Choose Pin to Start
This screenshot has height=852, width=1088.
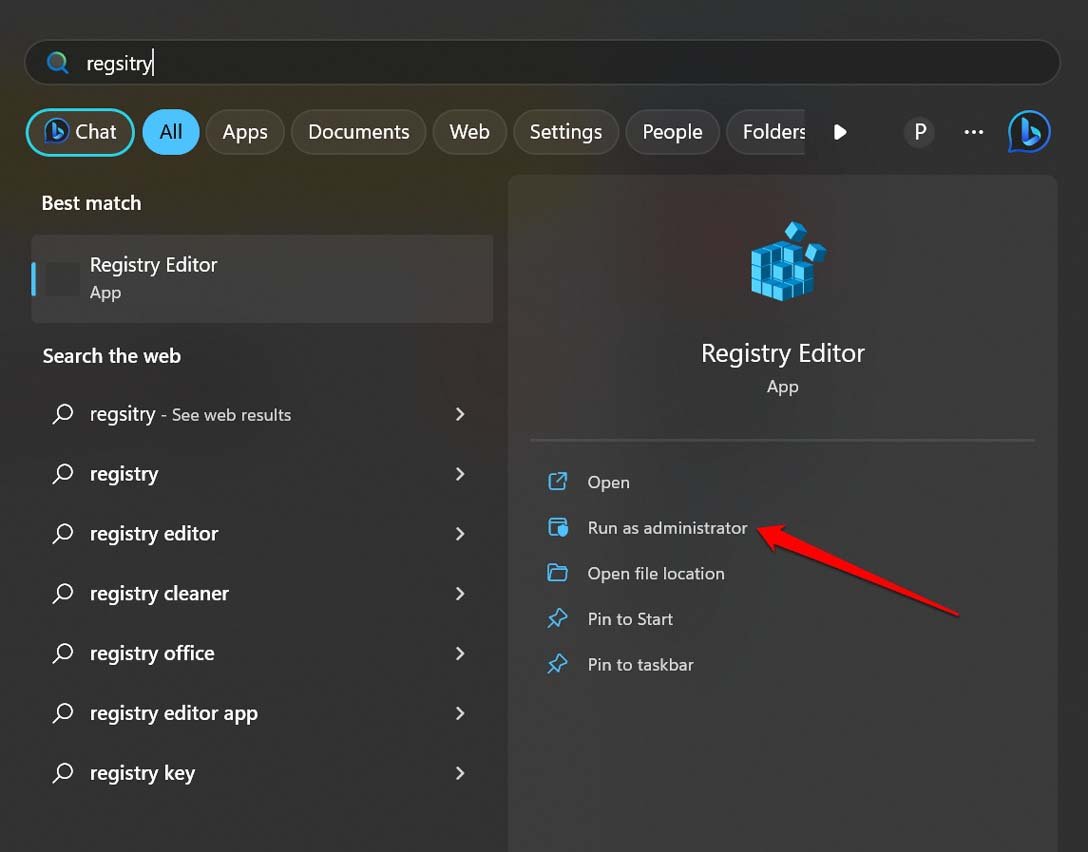(x=630, y=619)
